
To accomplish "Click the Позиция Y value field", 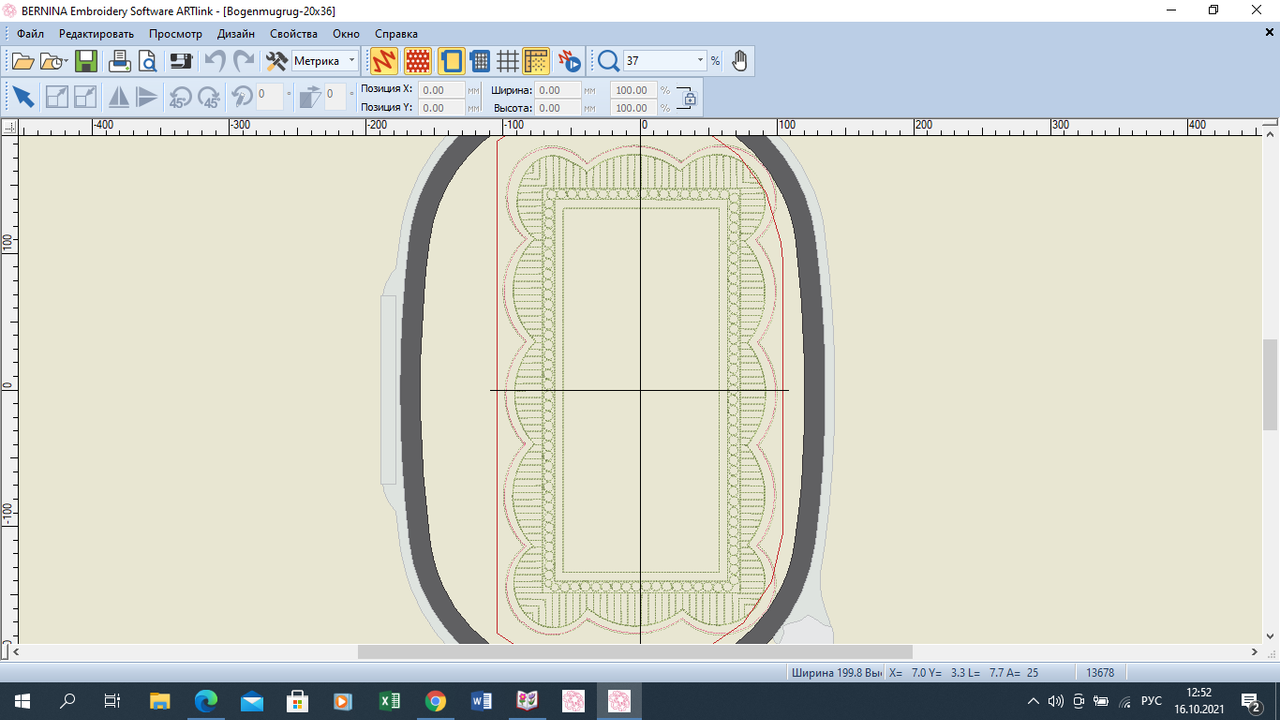I will pyautogui.click(x=441, y=107).
